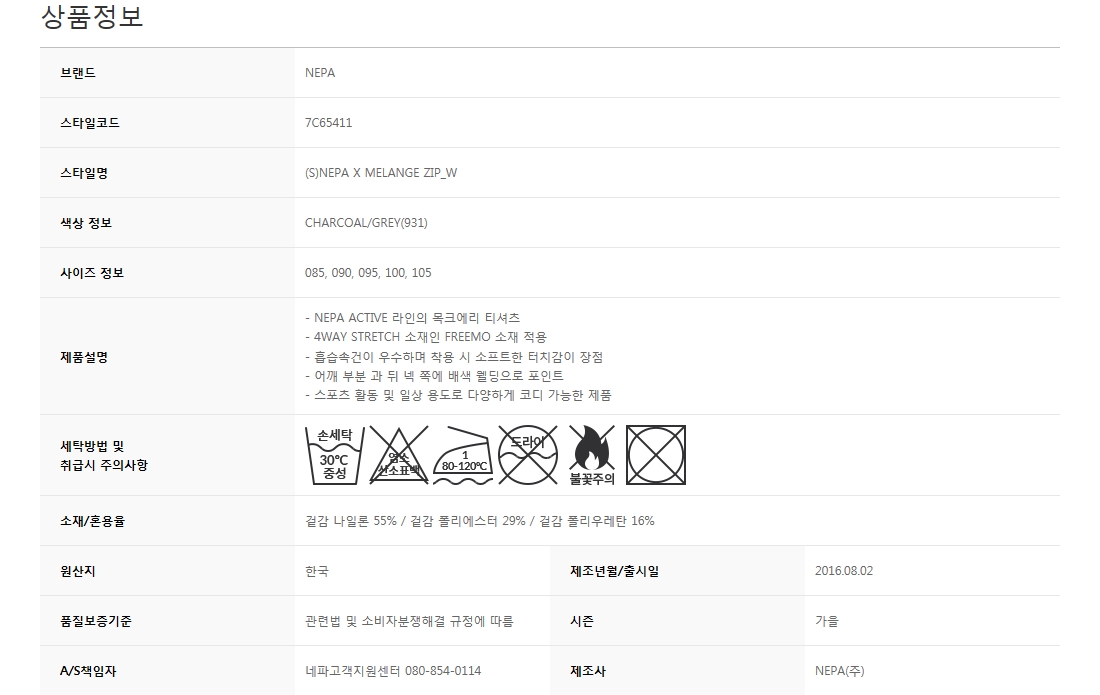This screenshot has height=695, width=1100.
Task: Click the season value 가을
Action: click(826, 621)
